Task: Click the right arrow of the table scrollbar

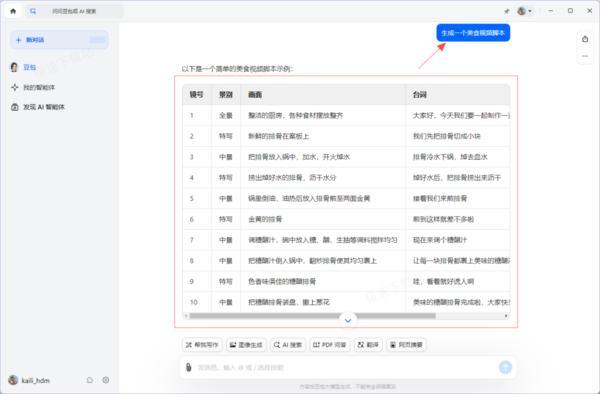Action: [x=506, y=316]
